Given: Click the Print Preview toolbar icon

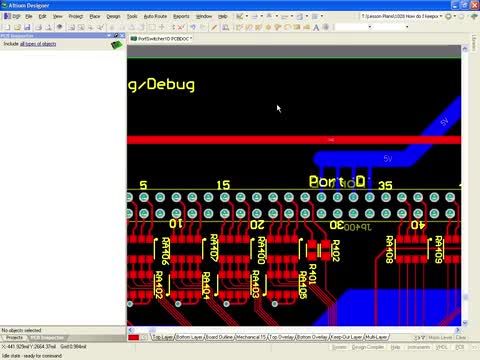Looking at the screenshot, I should [49, 27].
